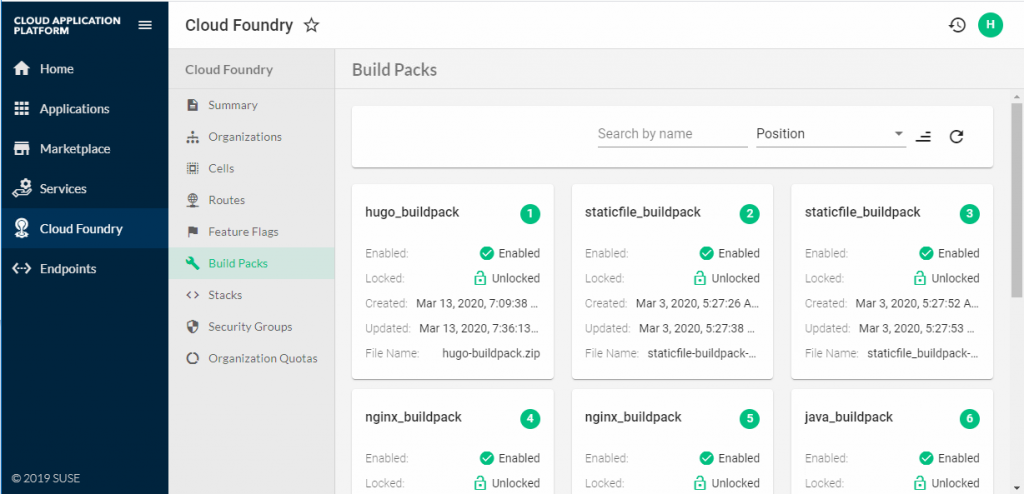
Task: Click the Endpoints icon in left navigation
Action: click(x=21, y=269)
